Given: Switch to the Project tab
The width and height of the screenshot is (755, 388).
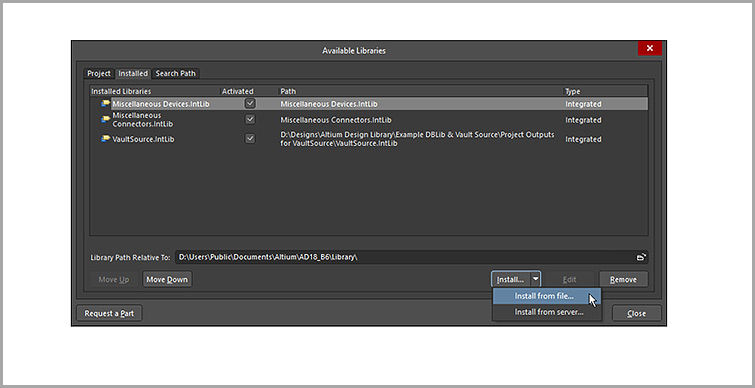Looking at the screenshot, I should (99, 74).
